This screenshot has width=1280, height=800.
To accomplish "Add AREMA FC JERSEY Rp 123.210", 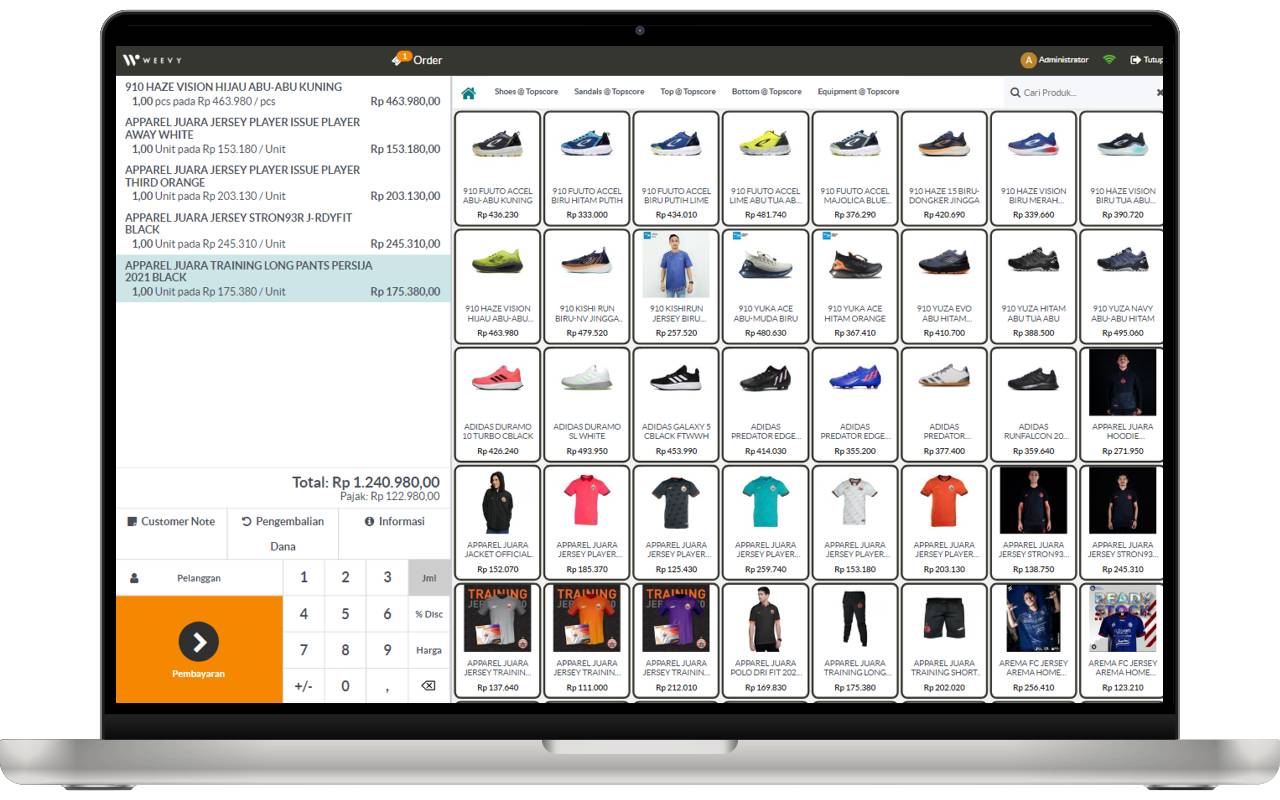I will click(1122, 640).
